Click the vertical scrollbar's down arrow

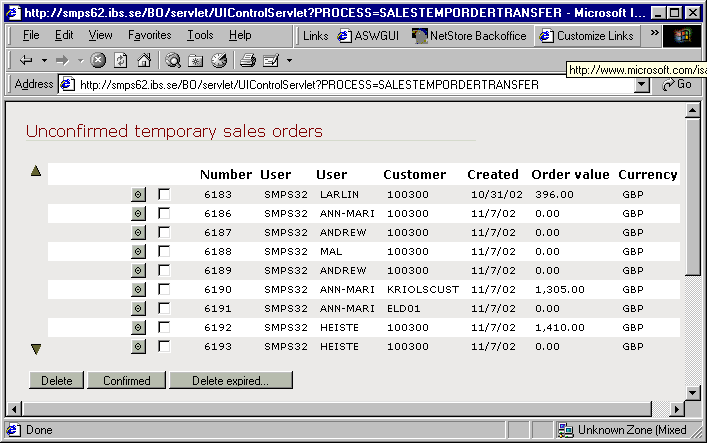tap(692, 391)
